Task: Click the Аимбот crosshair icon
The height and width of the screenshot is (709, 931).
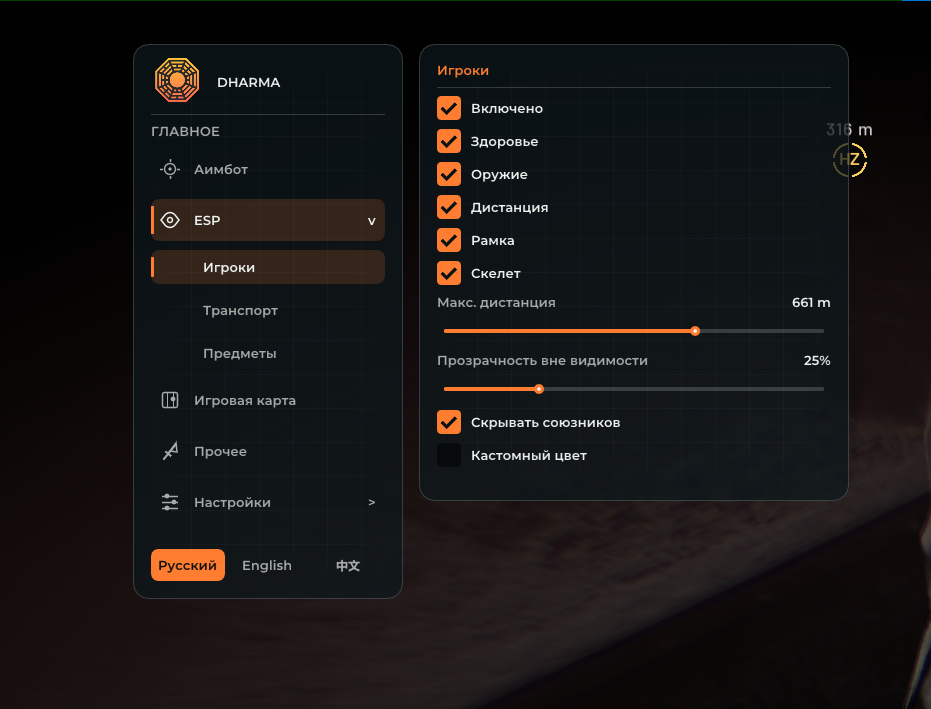Action: click(170, 169)
